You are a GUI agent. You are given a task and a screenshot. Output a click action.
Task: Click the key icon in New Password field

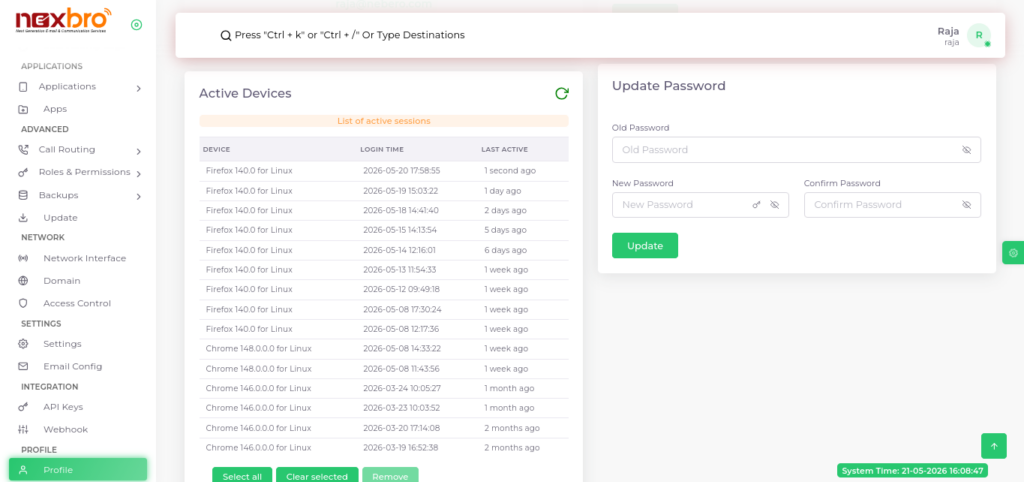pyautogui.click(x=756, y=204)
